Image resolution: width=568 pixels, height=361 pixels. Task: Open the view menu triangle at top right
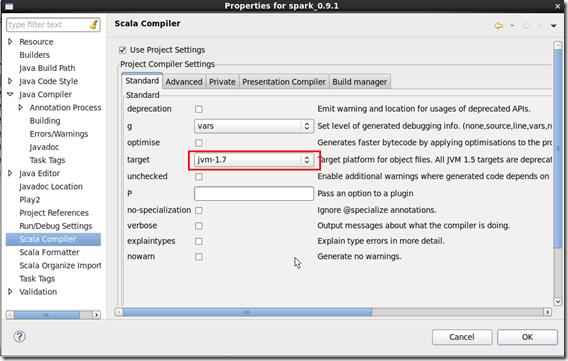(x=554, y=26)
